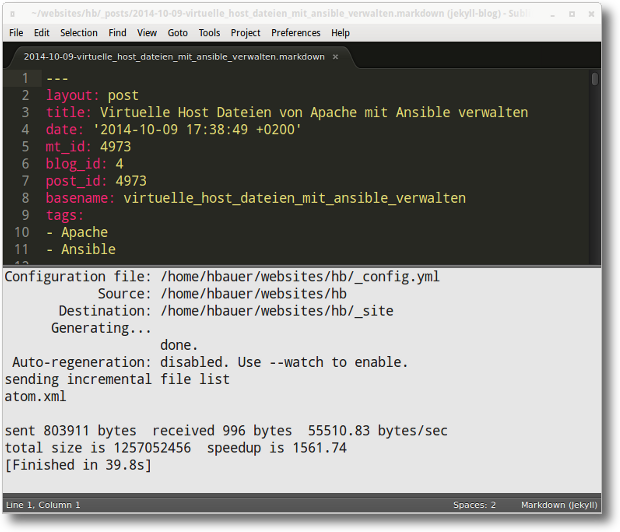Screen dimensions: 620x532
Task: Click the 'Source:' path in build output
Action: click(x=253, y=293)
